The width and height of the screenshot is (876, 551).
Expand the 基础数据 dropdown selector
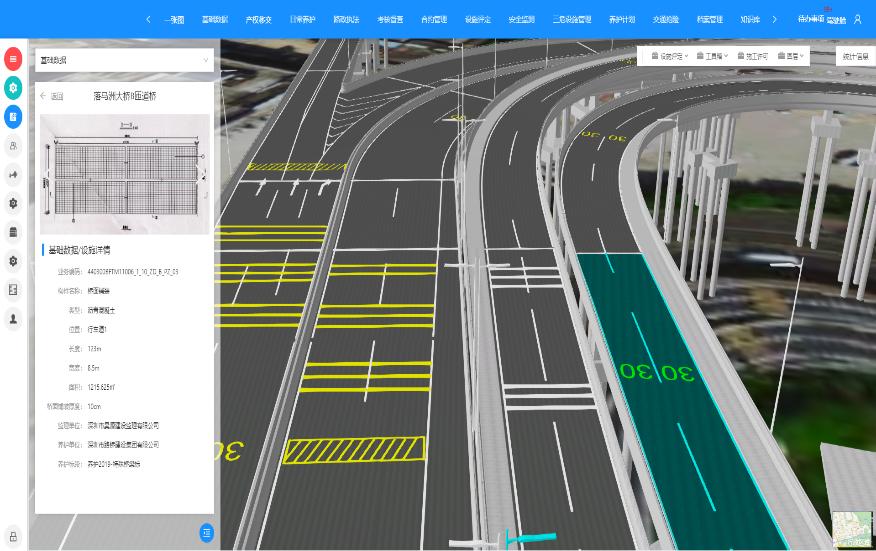point(124,61)
